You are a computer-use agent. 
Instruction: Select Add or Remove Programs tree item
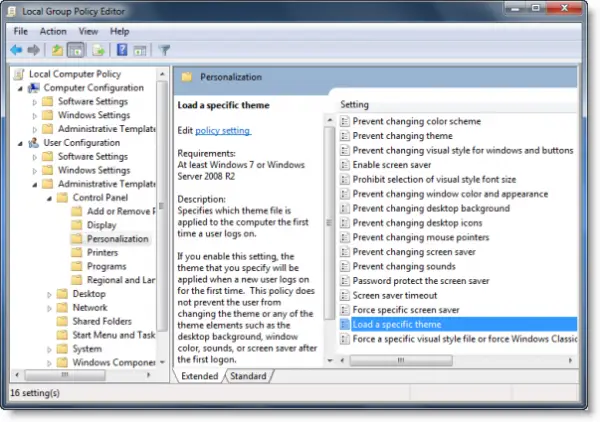(x=121, y=211)
